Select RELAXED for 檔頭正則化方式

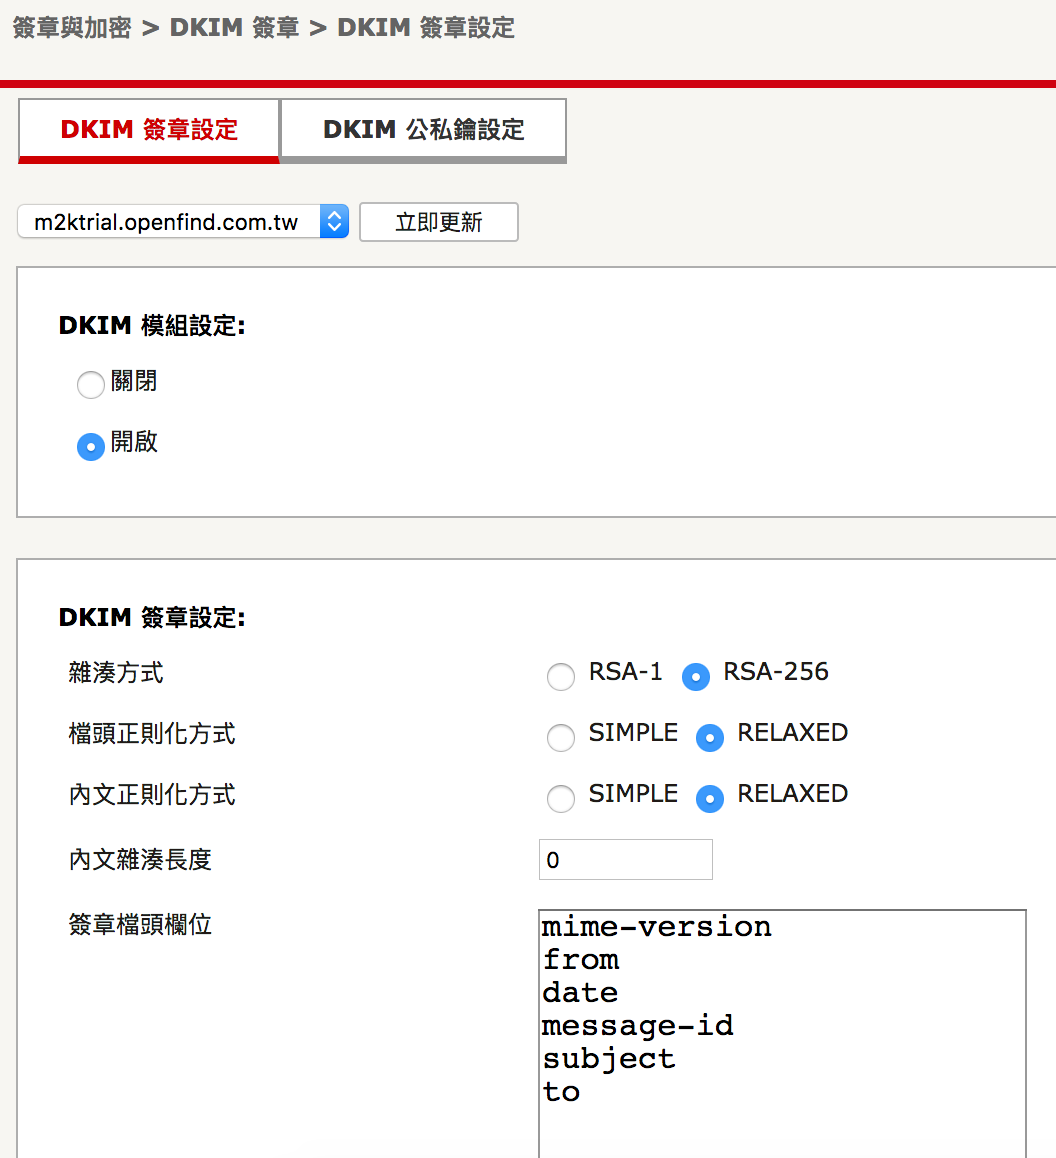click(x=709, y=738)
